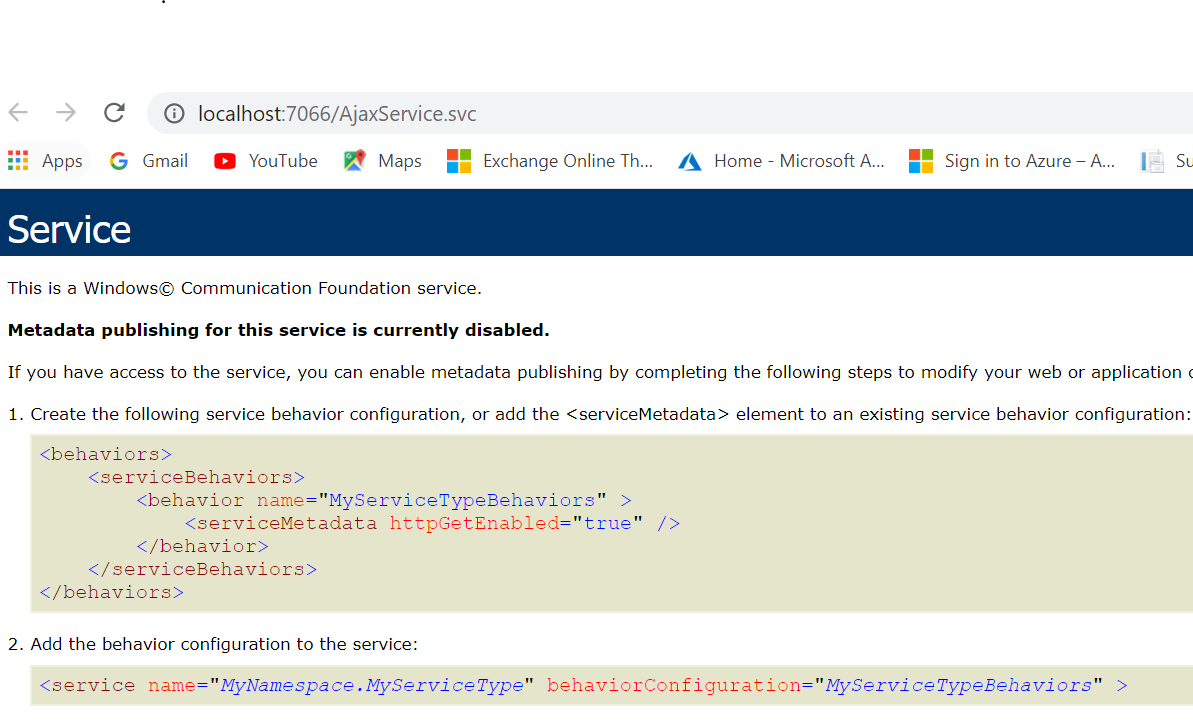Open the YouTube bookmark
Screen dimensions: 1193x725
pyautogui.click(x=265, y=160)
